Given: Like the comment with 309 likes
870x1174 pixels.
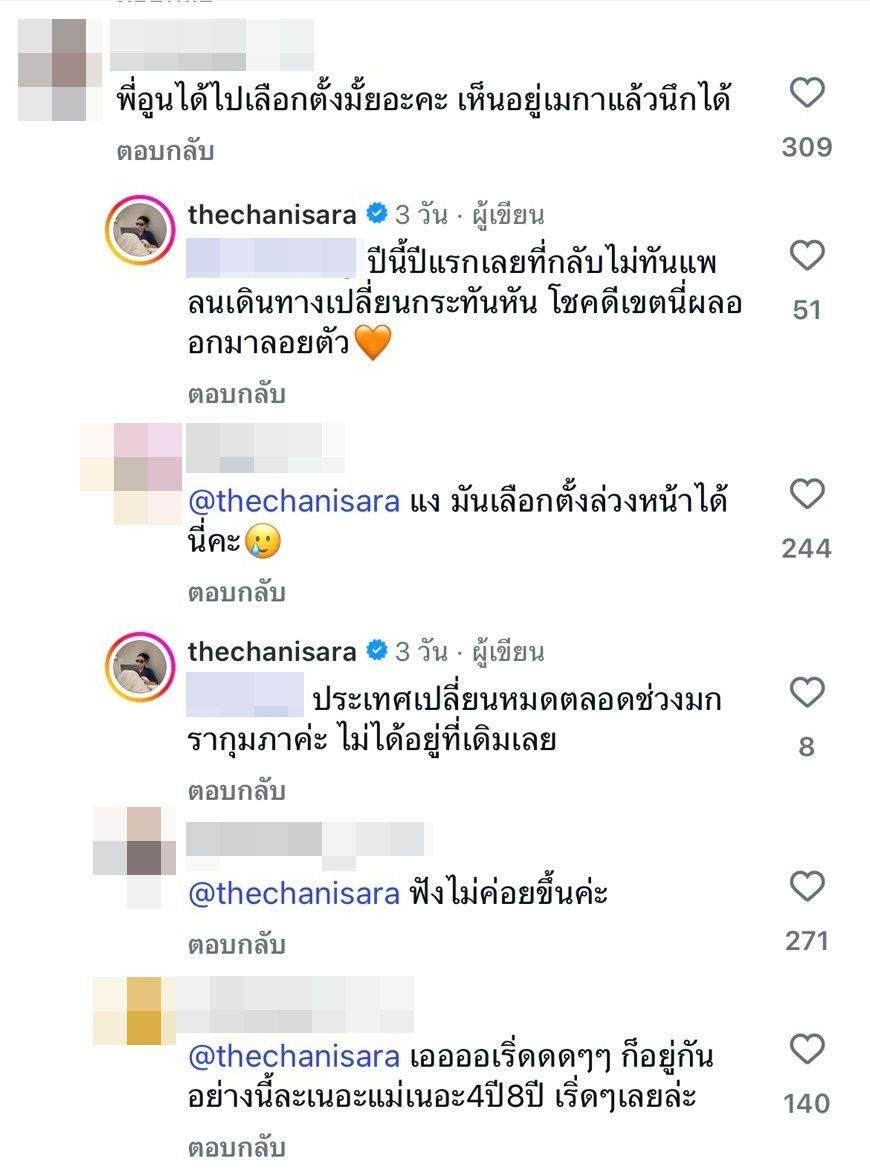Looking at the screenshot, I should pyautogui.click(x=806, y=95).
